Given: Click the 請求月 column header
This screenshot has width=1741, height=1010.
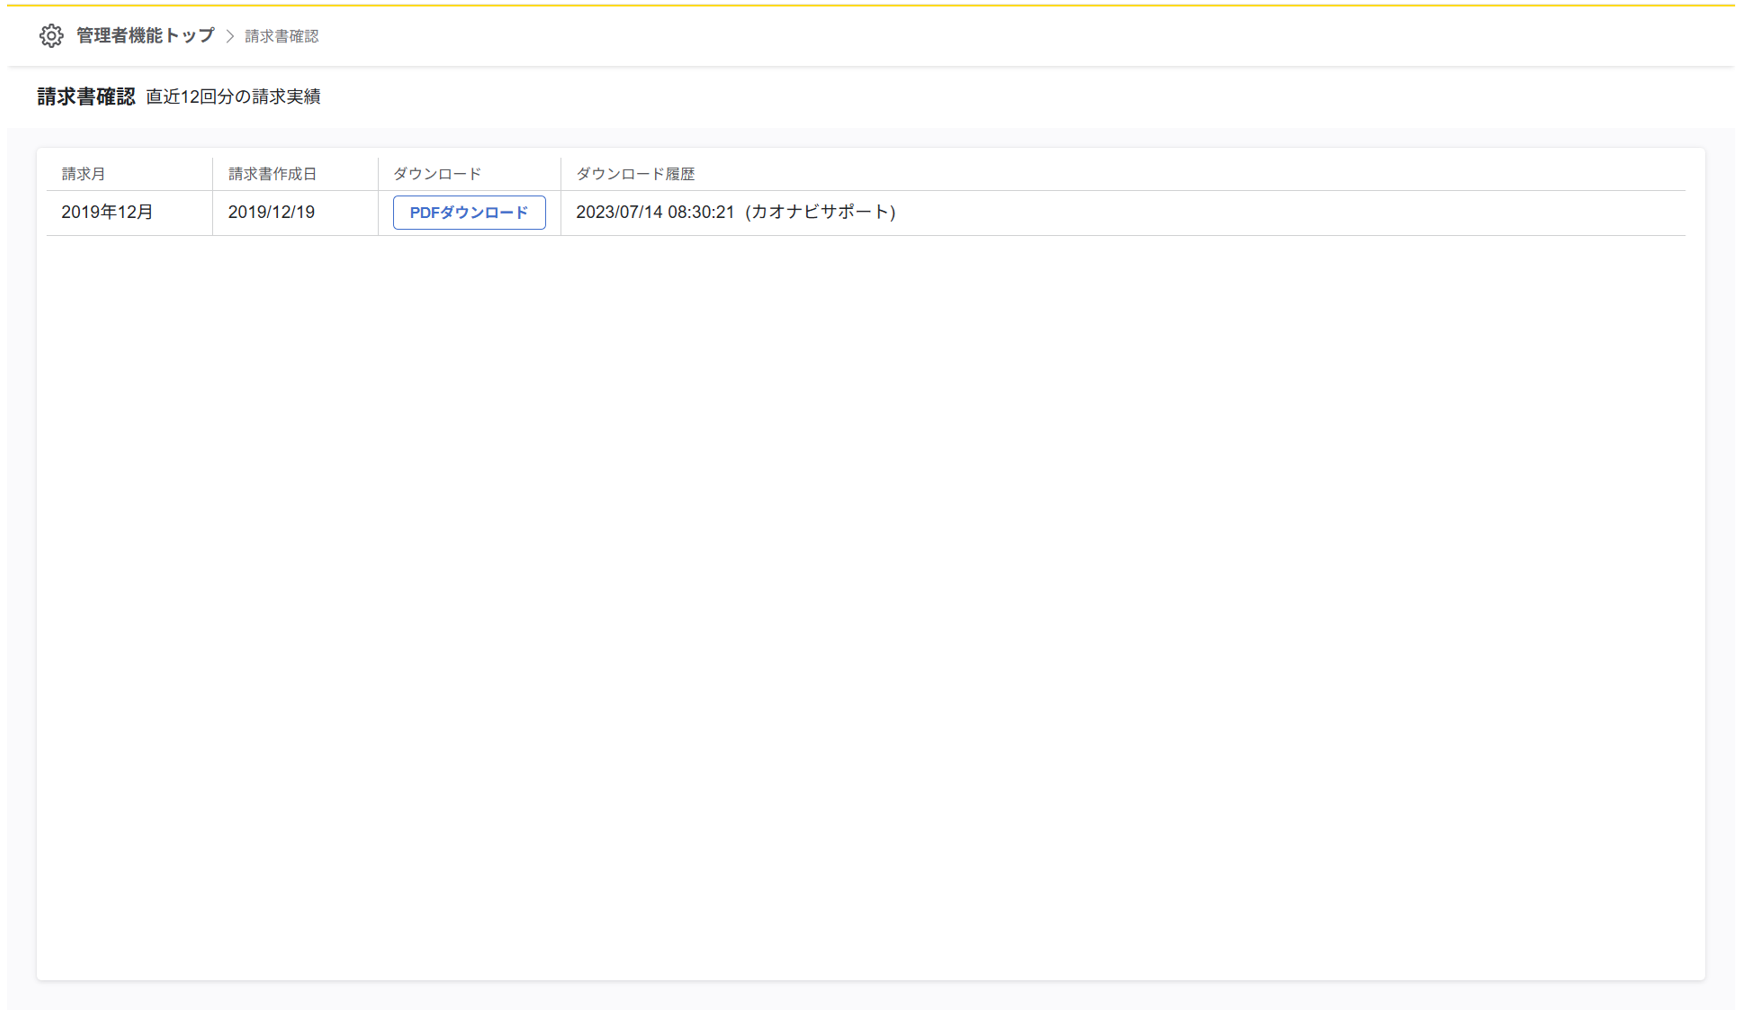Looking at the screenshot, I should pyautogui.click(x=84, y=174).
